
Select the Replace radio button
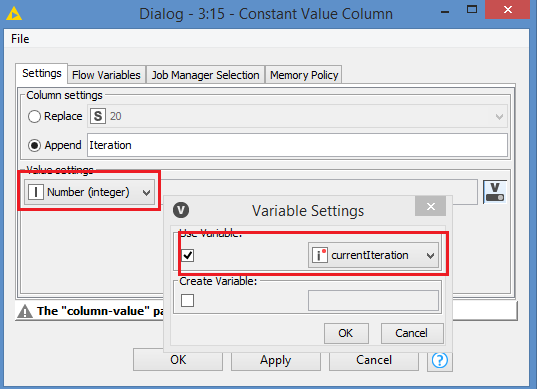click(x=34, y=116)
